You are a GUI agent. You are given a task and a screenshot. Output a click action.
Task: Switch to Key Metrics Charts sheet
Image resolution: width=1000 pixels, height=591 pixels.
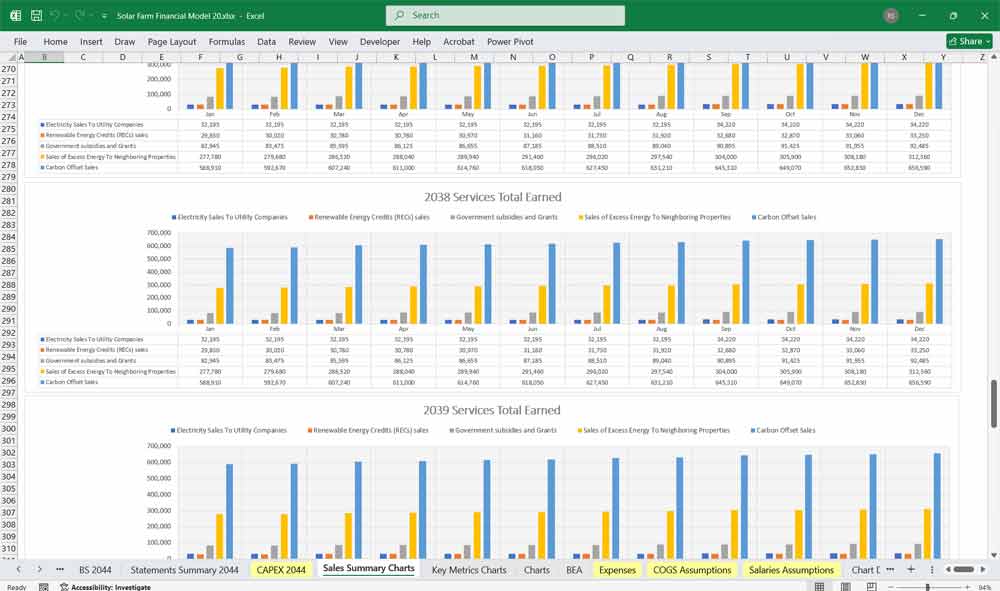(x=469, y=570)
